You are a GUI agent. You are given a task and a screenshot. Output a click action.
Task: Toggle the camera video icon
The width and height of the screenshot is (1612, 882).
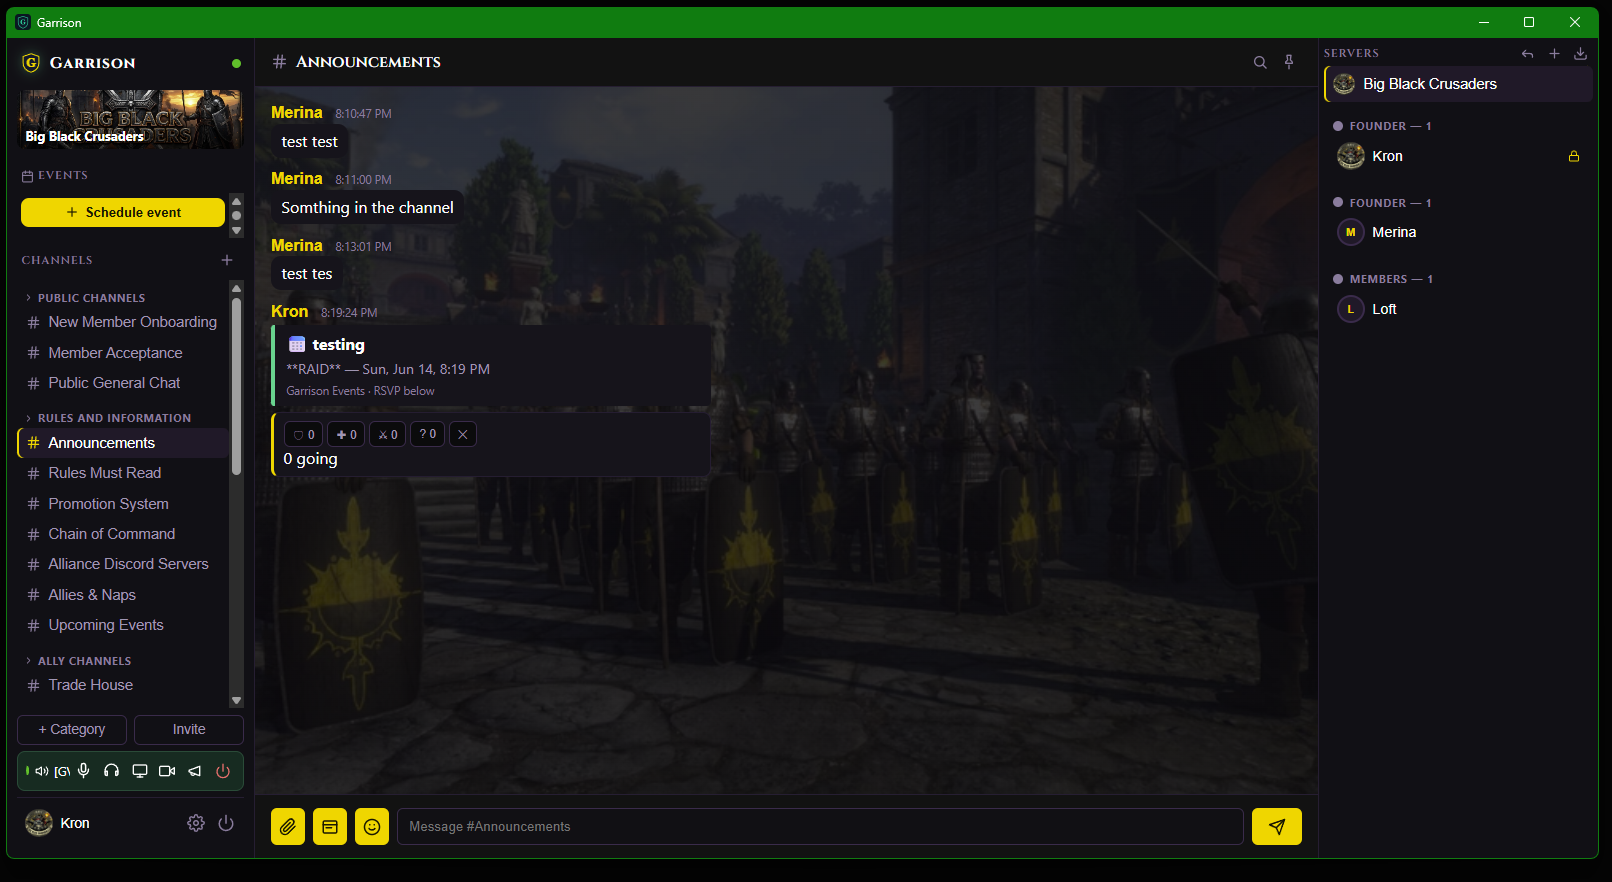tap(167, 771)
